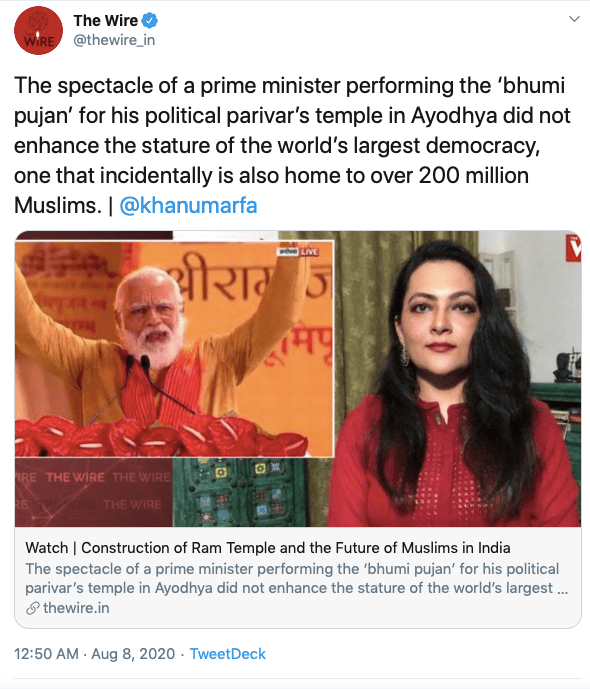Open the thewire.in domain link
Image resolution: width=590 pixels, height=689 pixels.
pyautogui.click(x=76, y=608)
